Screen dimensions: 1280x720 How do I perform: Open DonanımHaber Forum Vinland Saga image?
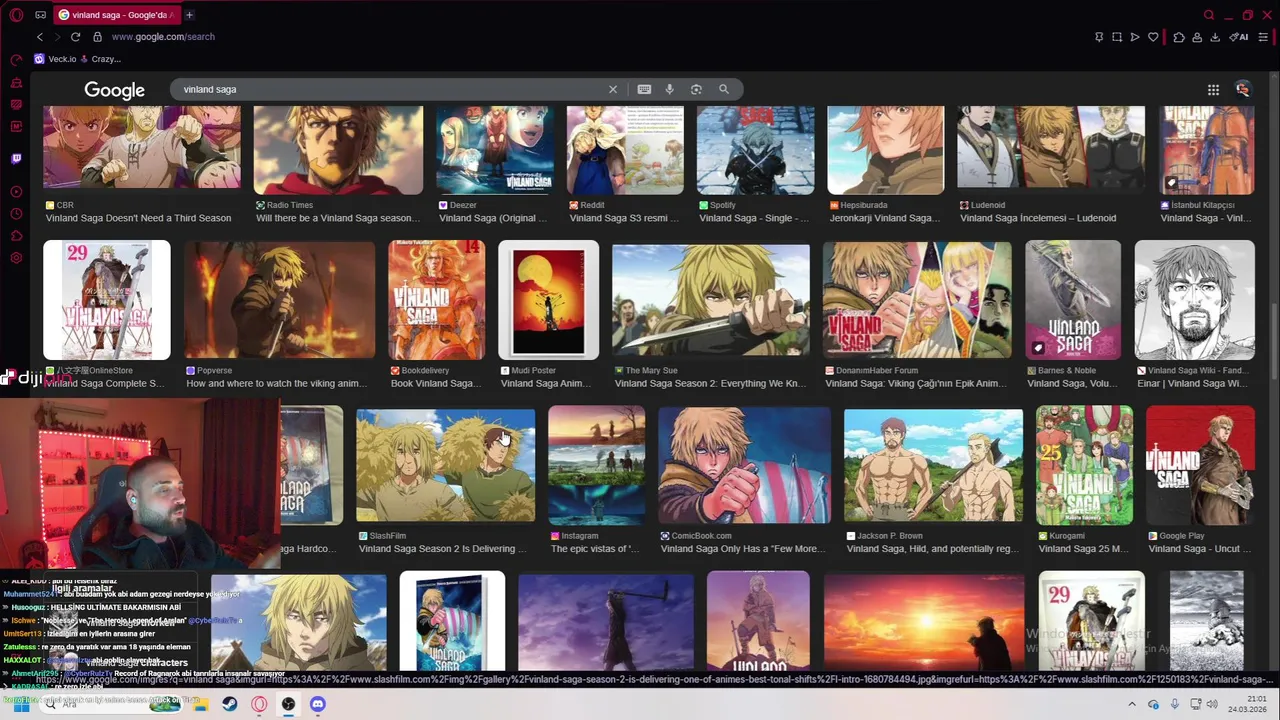917,300
